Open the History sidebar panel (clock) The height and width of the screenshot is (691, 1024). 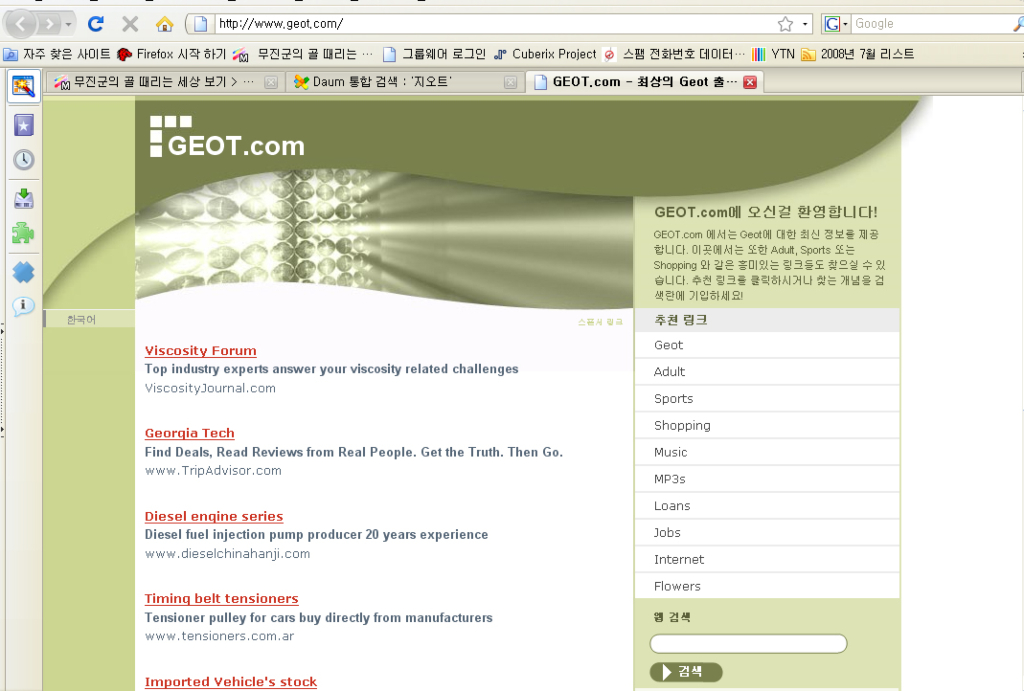pos(24,159)
